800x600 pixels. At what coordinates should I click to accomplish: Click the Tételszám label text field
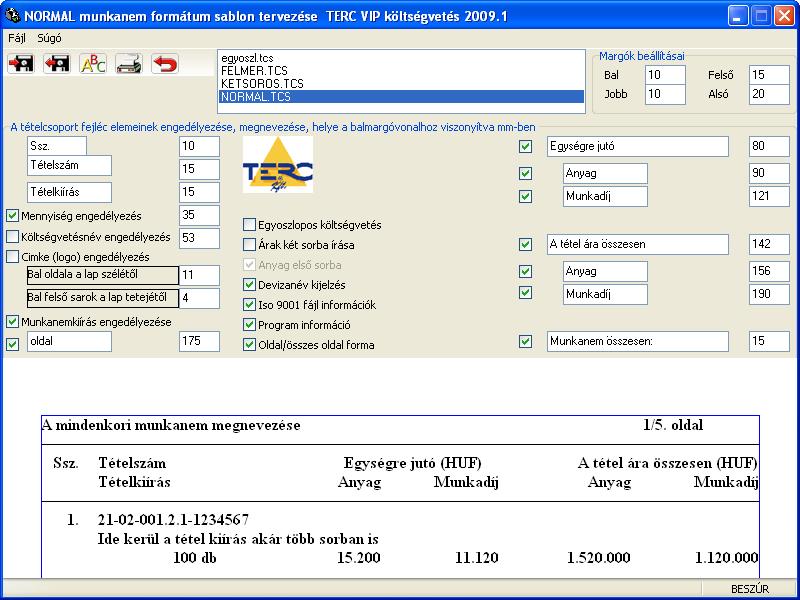(69, 166)
